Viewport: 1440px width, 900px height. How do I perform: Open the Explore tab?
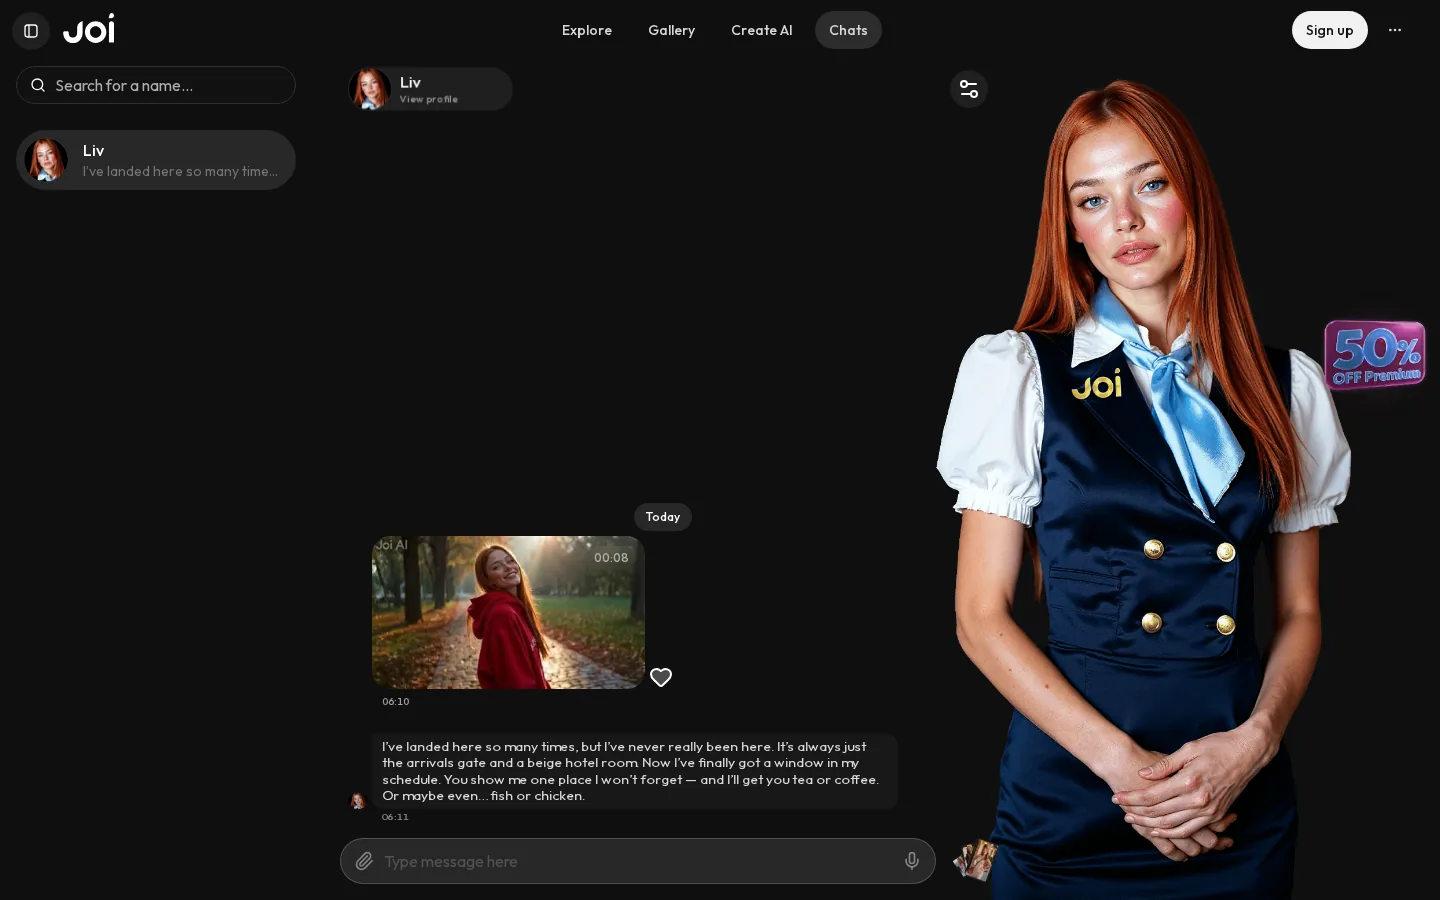click(587, 30)
